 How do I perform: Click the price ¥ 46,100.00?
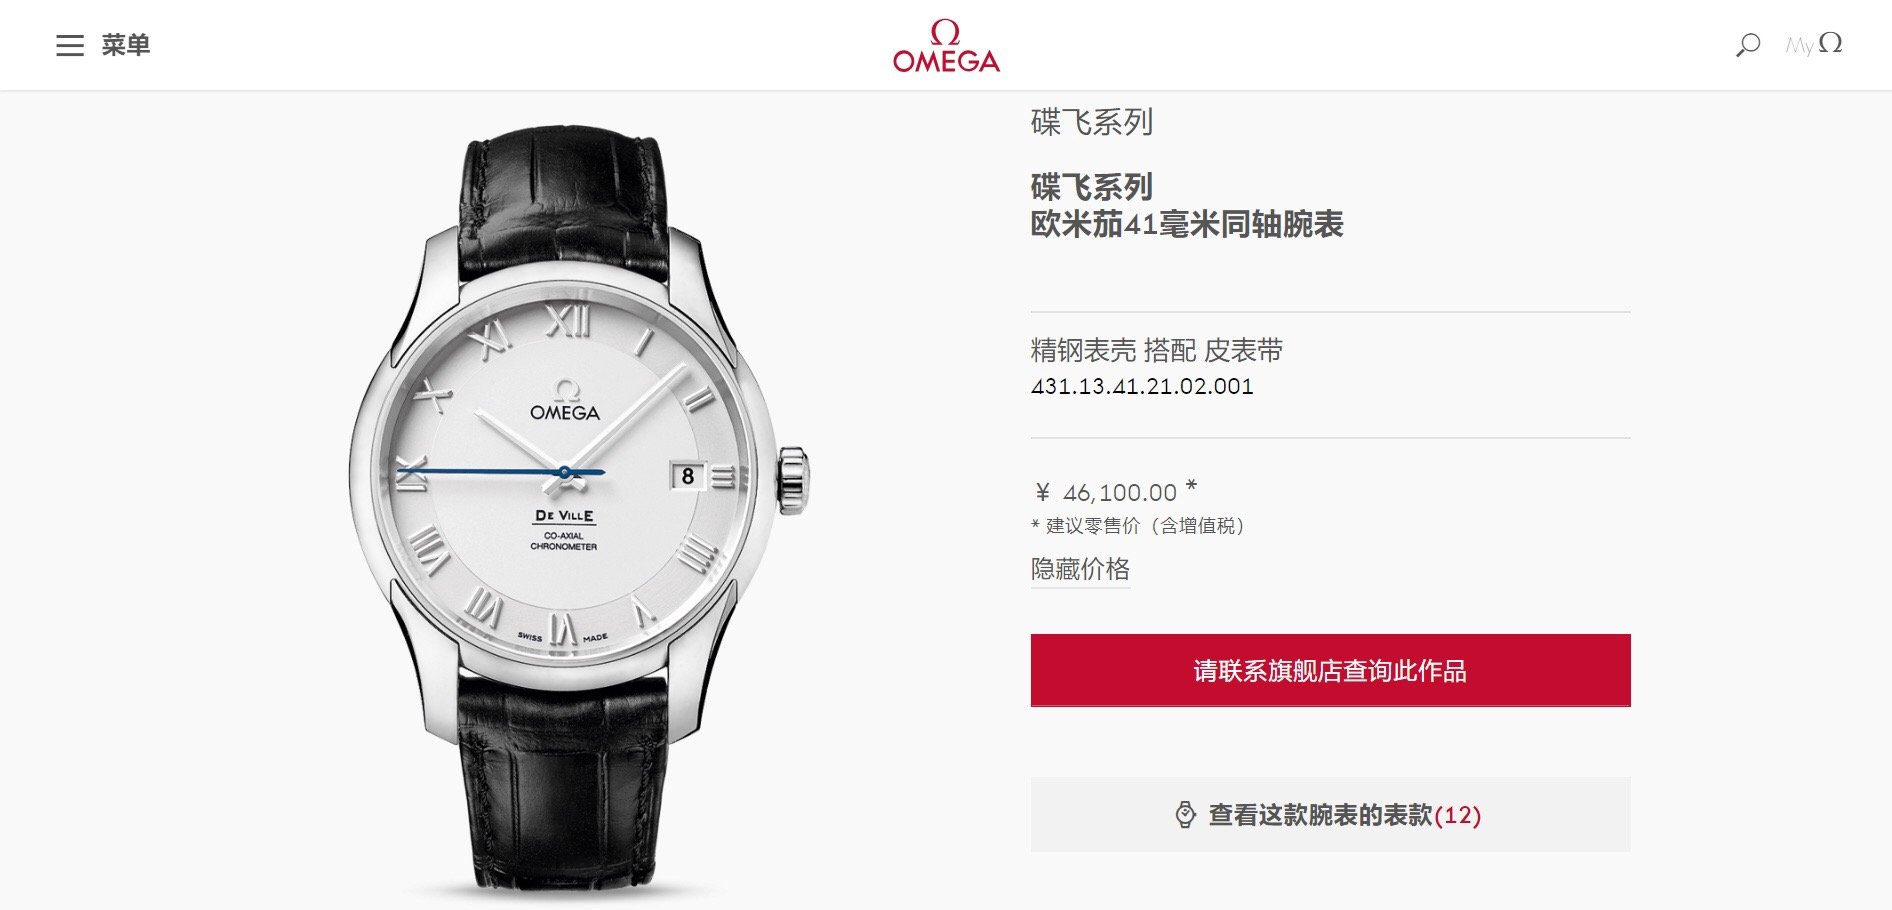1114,492
